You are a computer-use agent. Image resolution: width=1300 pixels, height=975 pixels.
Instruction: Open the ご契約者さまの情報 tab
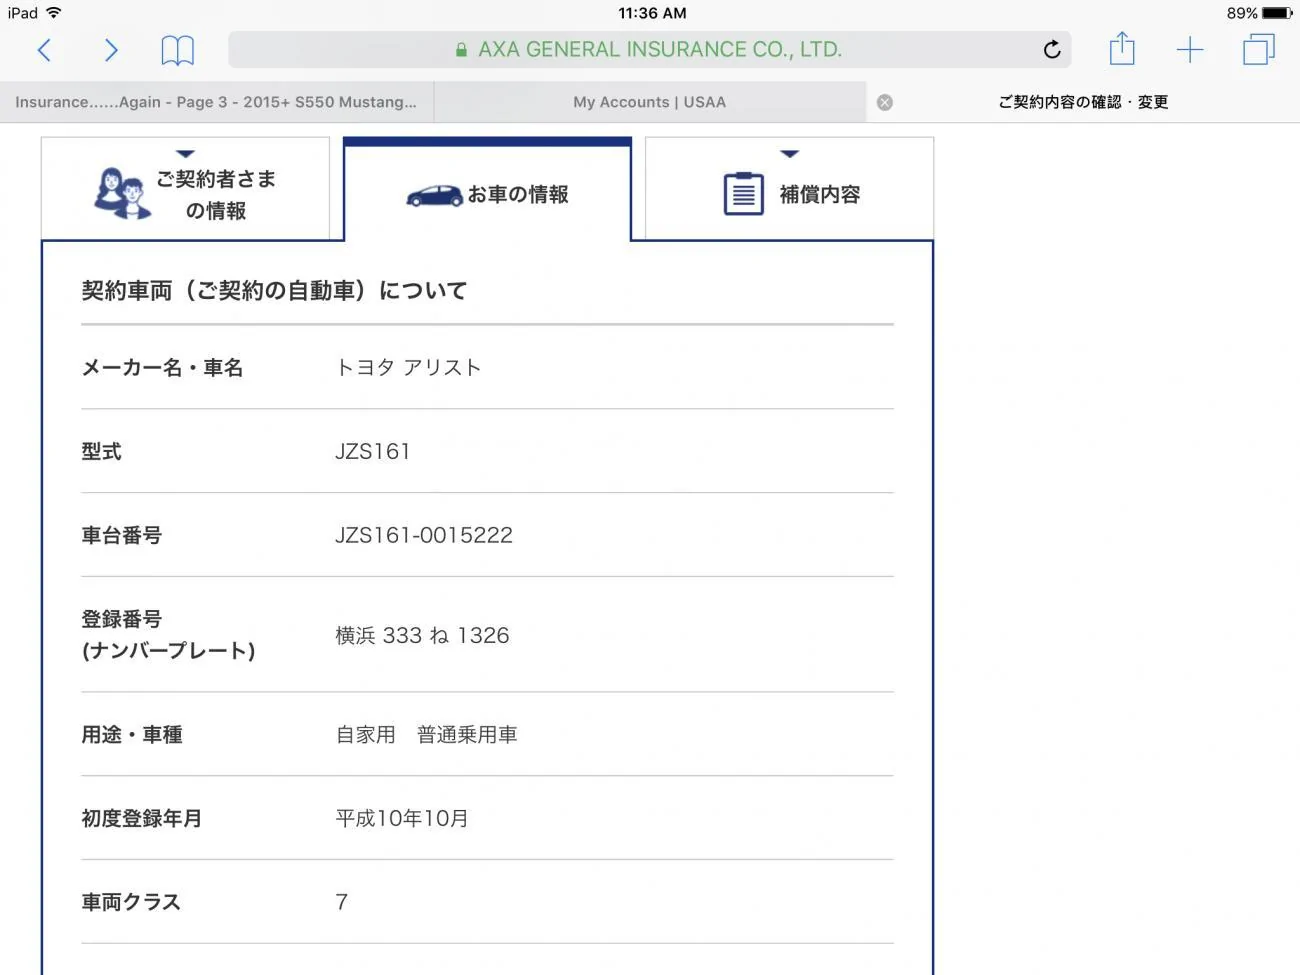(x=185, y=189)
